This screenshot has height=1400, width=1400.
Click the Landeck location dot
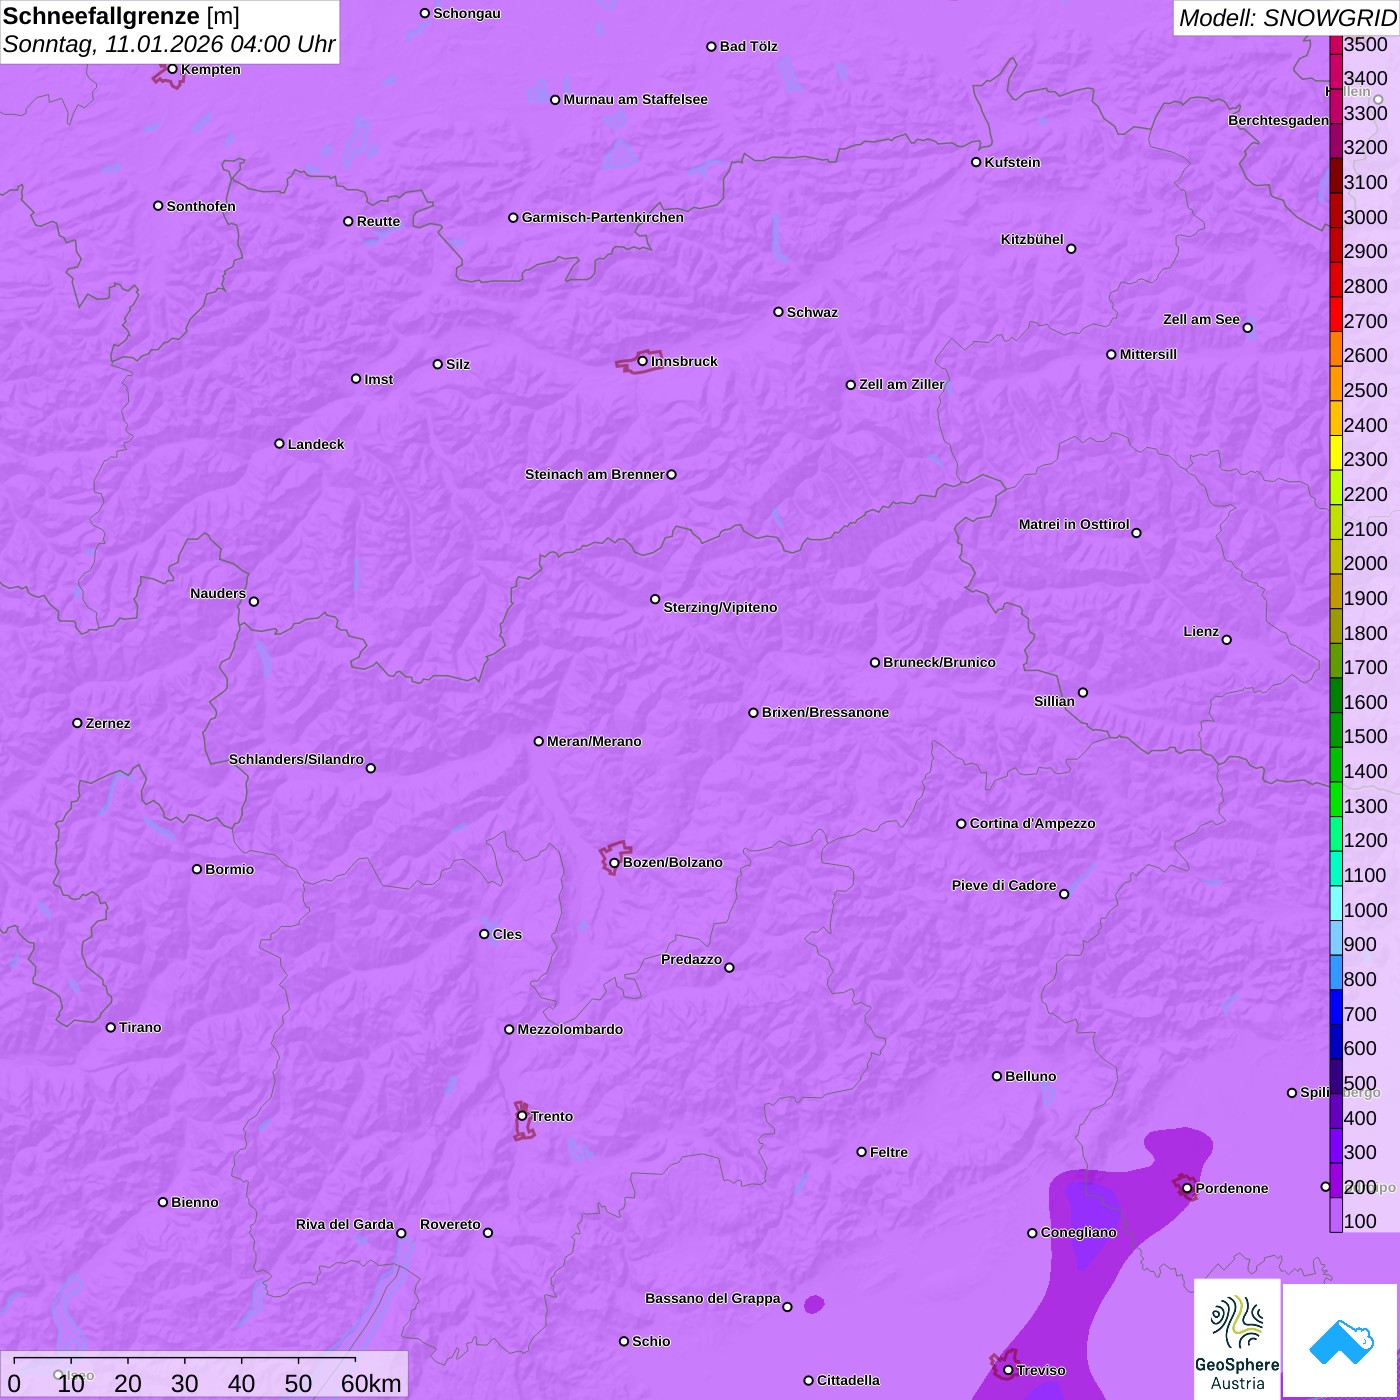(280, 444)
